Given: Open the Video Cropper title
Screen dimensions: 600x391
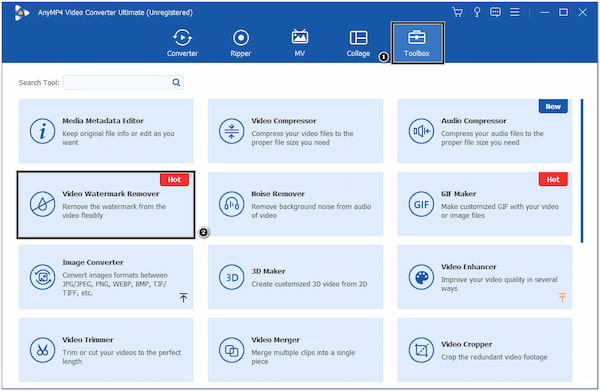Looking at the screenshot, I should (466, 344).
